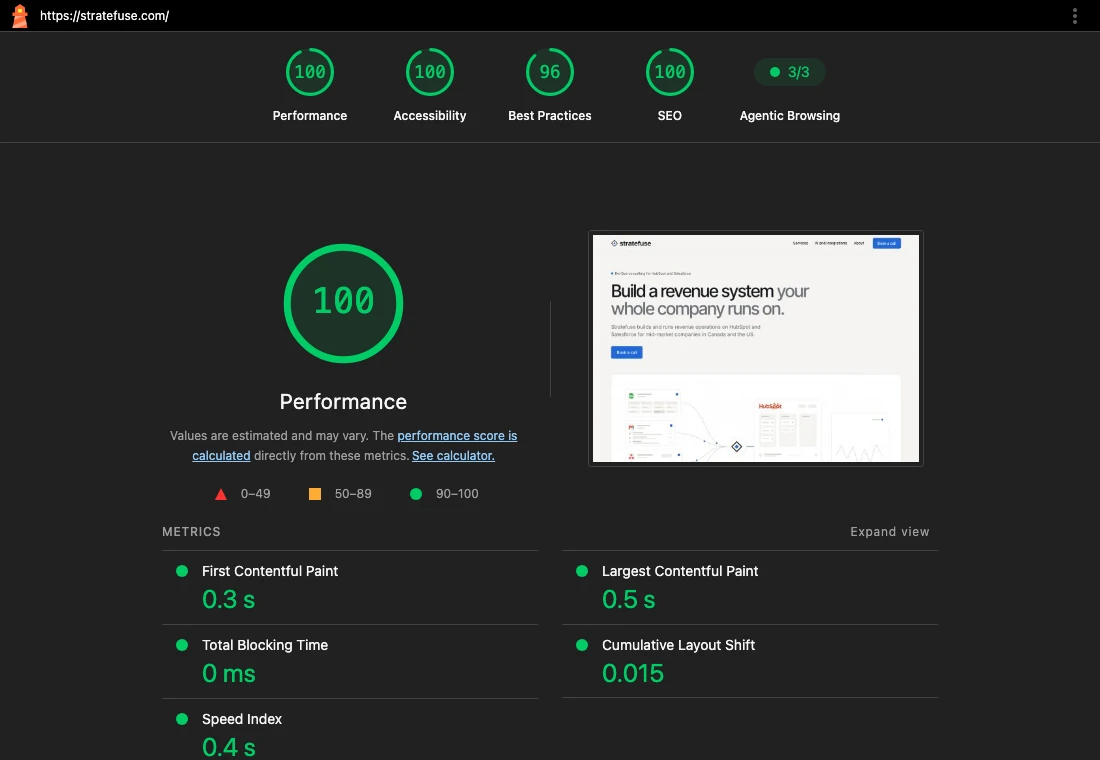Click green status dot beside Speed Index
This screenshot has height=760, width=1100.
182,719
